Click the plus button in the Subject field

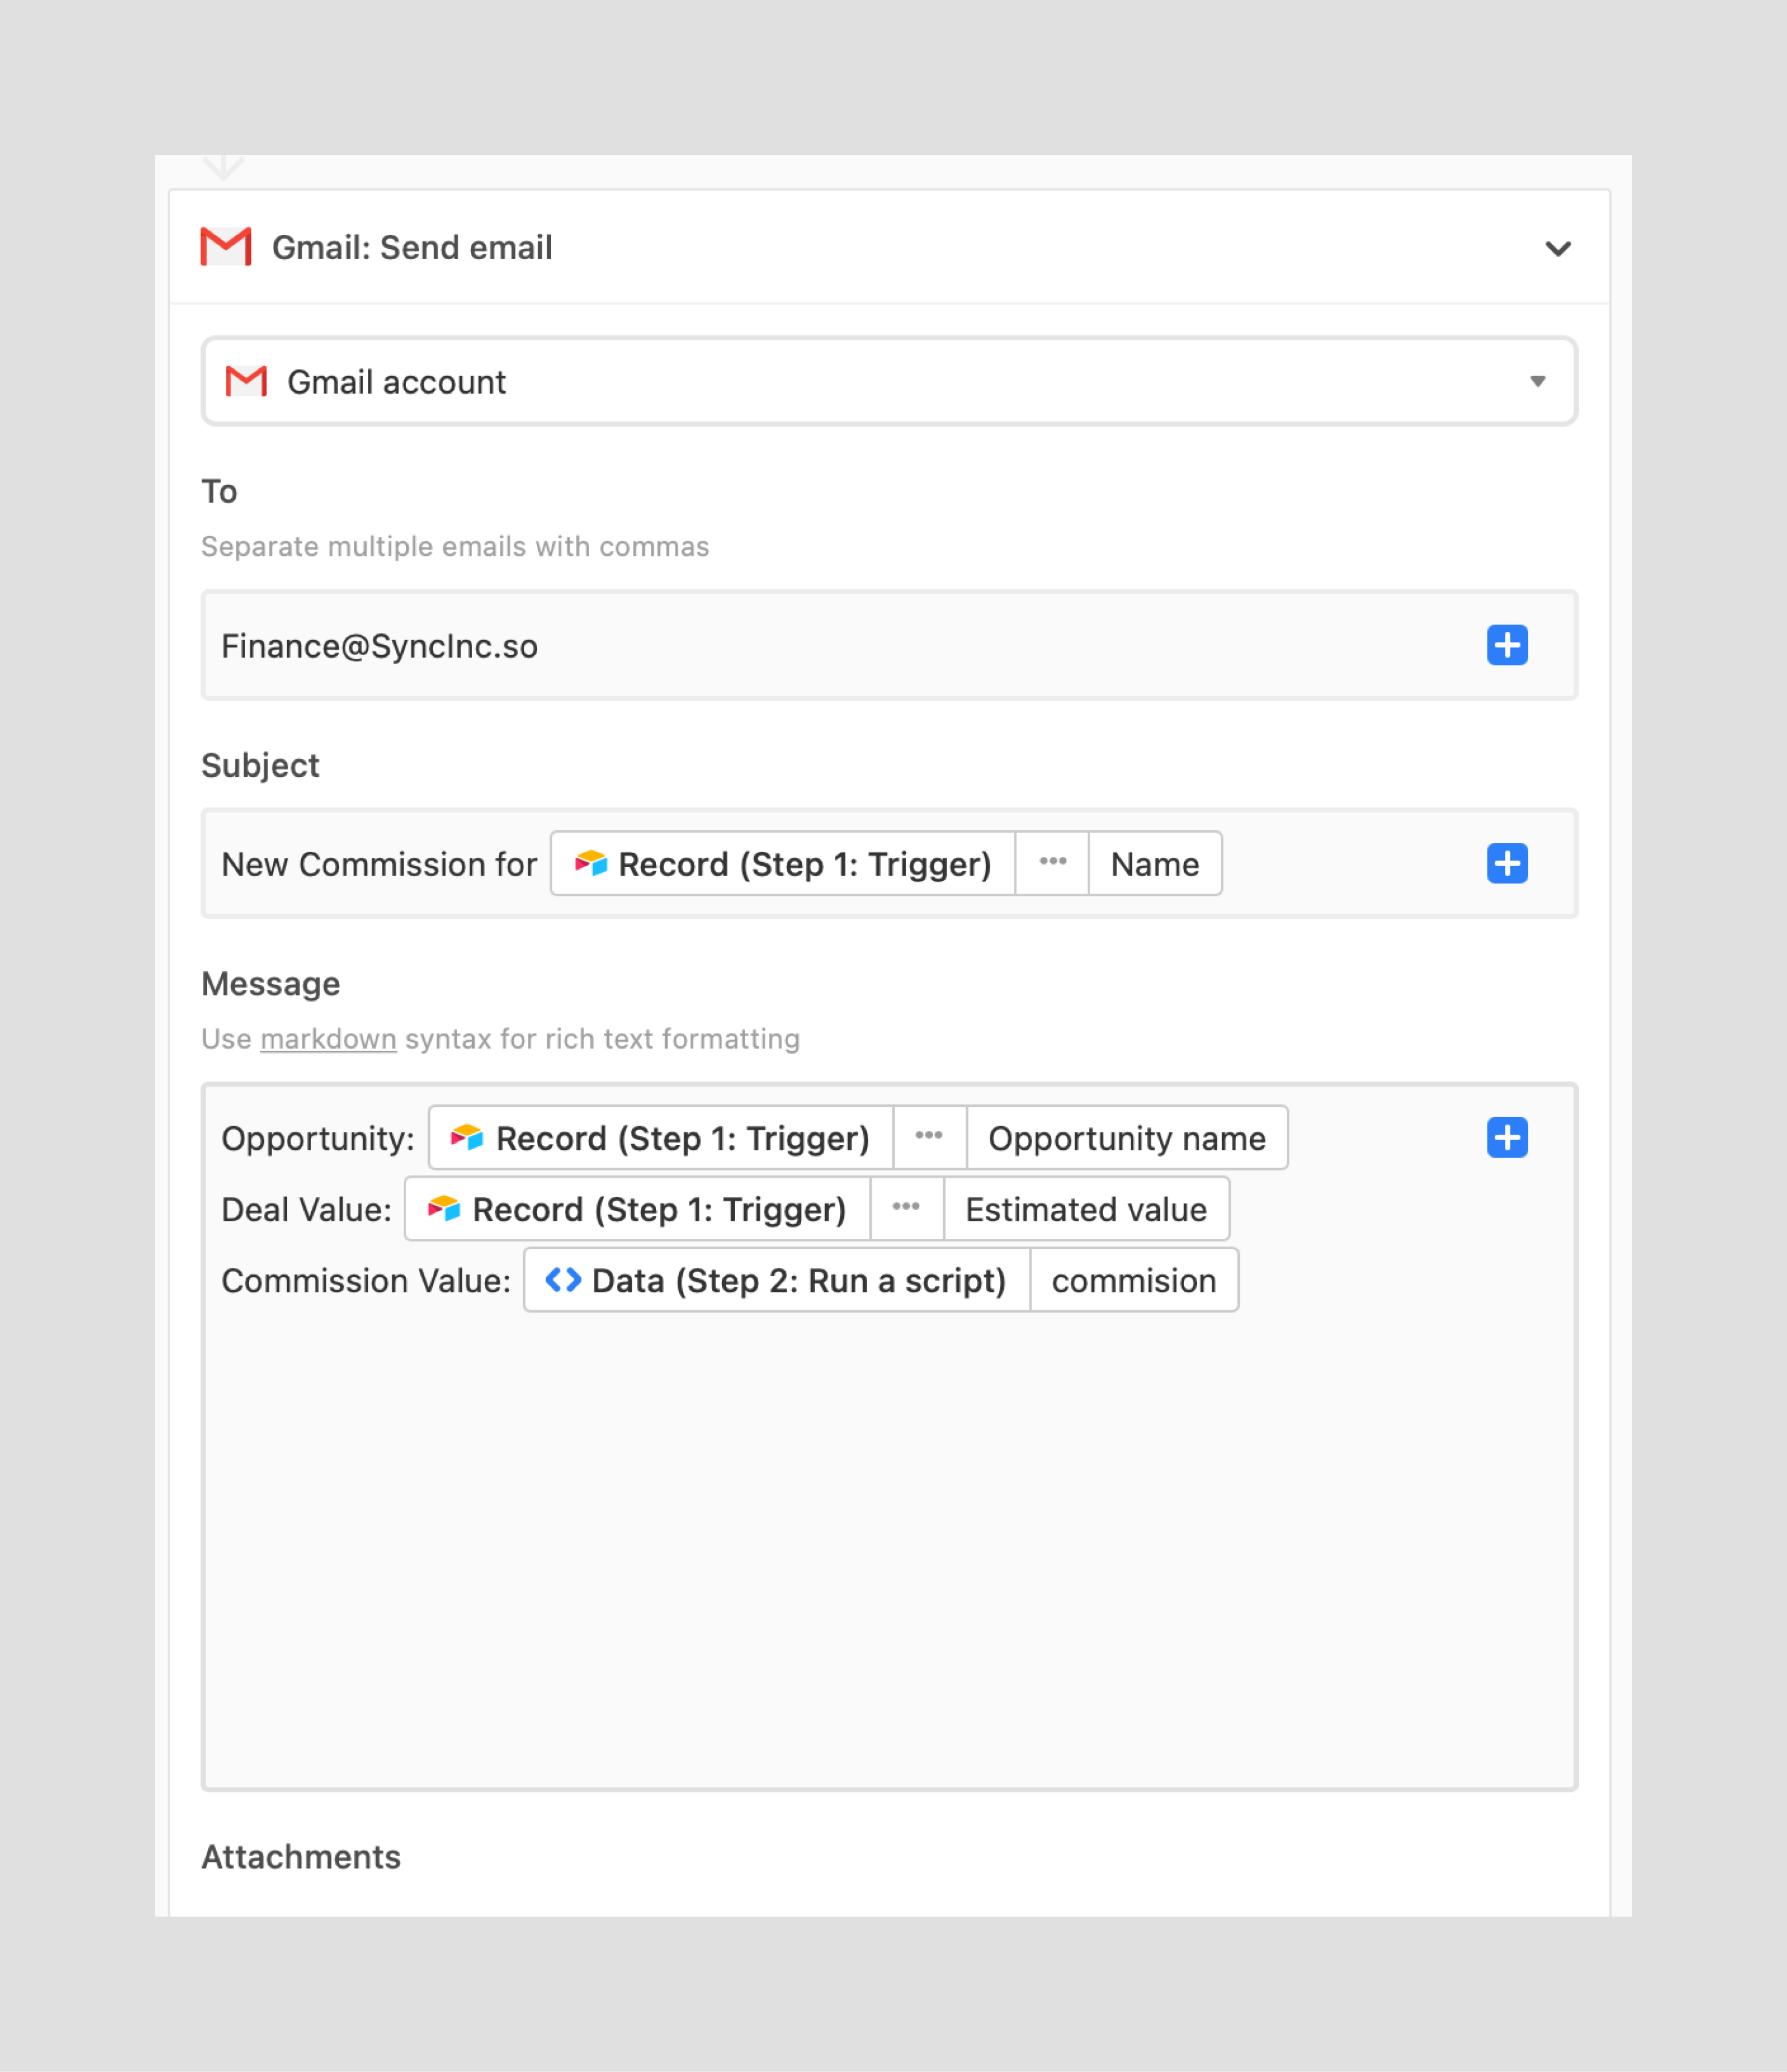point(1508,864)
